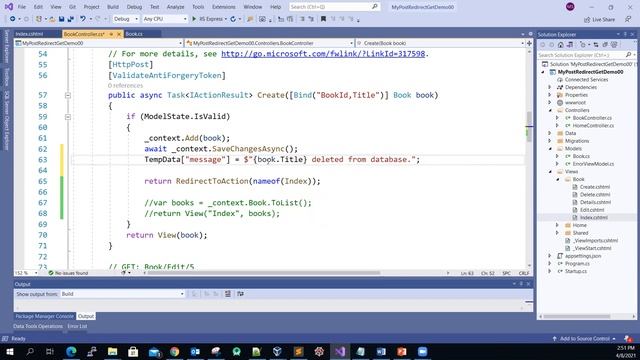Toggle auto-hide pin on Output panel
The image size is (640, 360).
click(521, 284)
